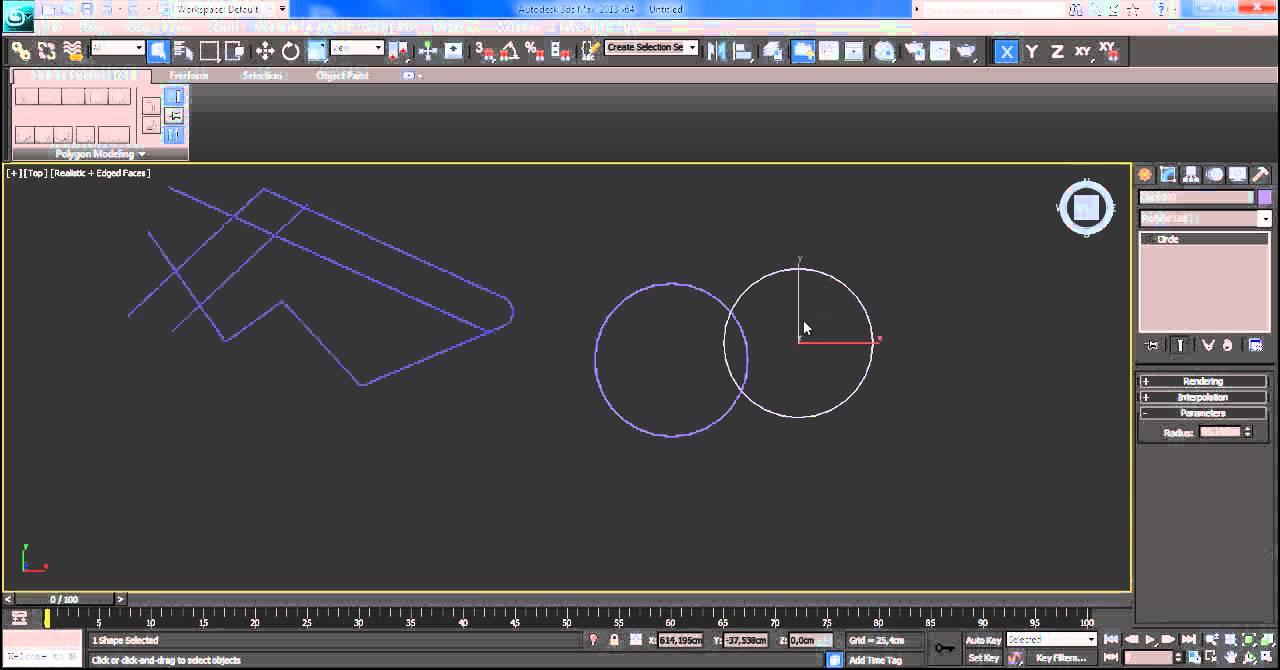Click the Render Setup icon
The image size is (1280, 670).
913,51
